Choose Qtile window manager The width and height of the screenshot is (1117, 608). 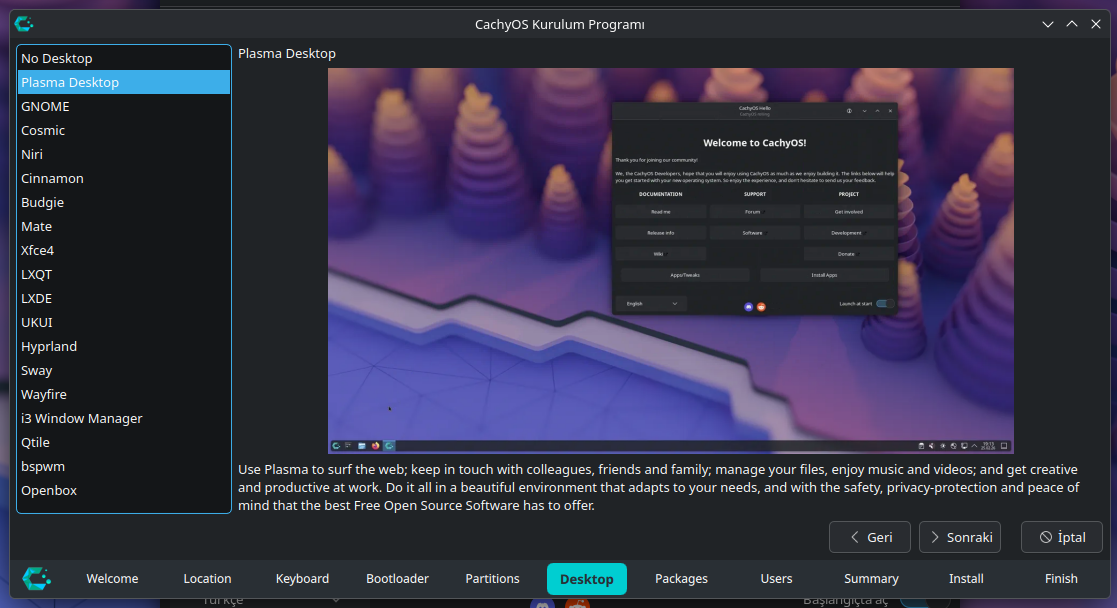[x=123, y=442]
